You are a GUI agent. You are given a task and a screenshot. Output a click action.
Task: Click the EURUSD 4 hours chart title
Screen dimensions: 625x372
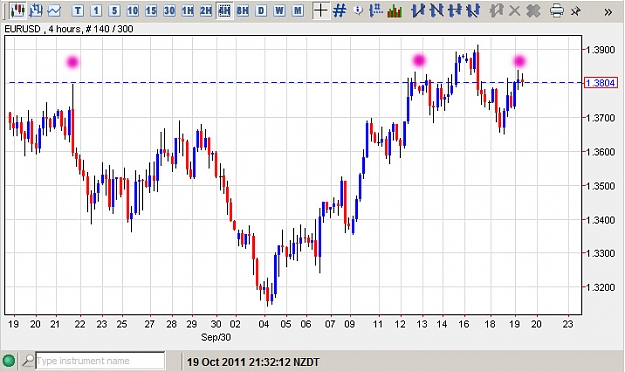click(69, 29)
